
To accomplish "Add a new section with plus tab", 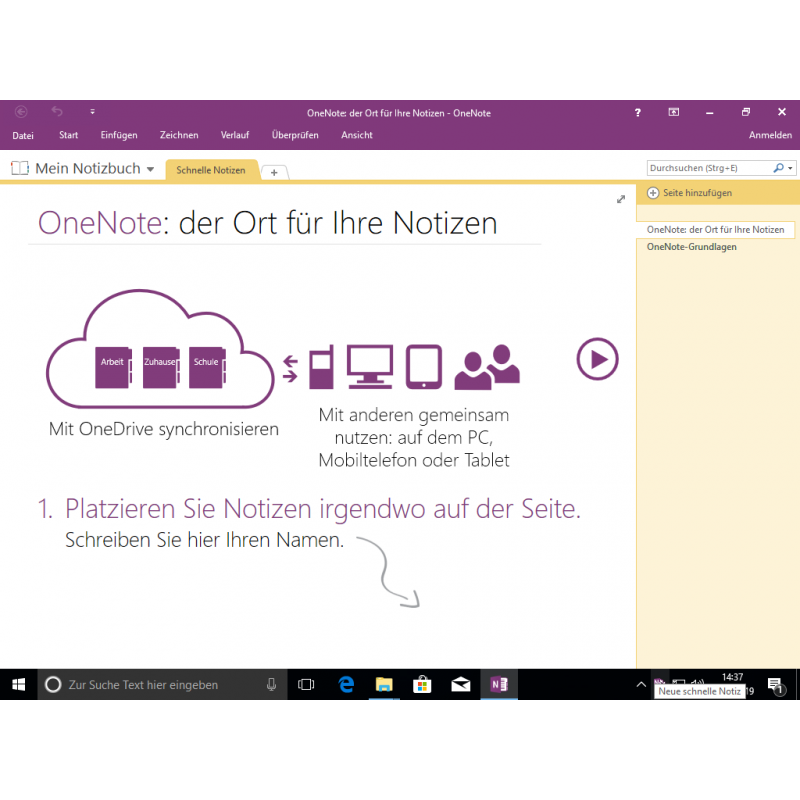I will [274, 172].
